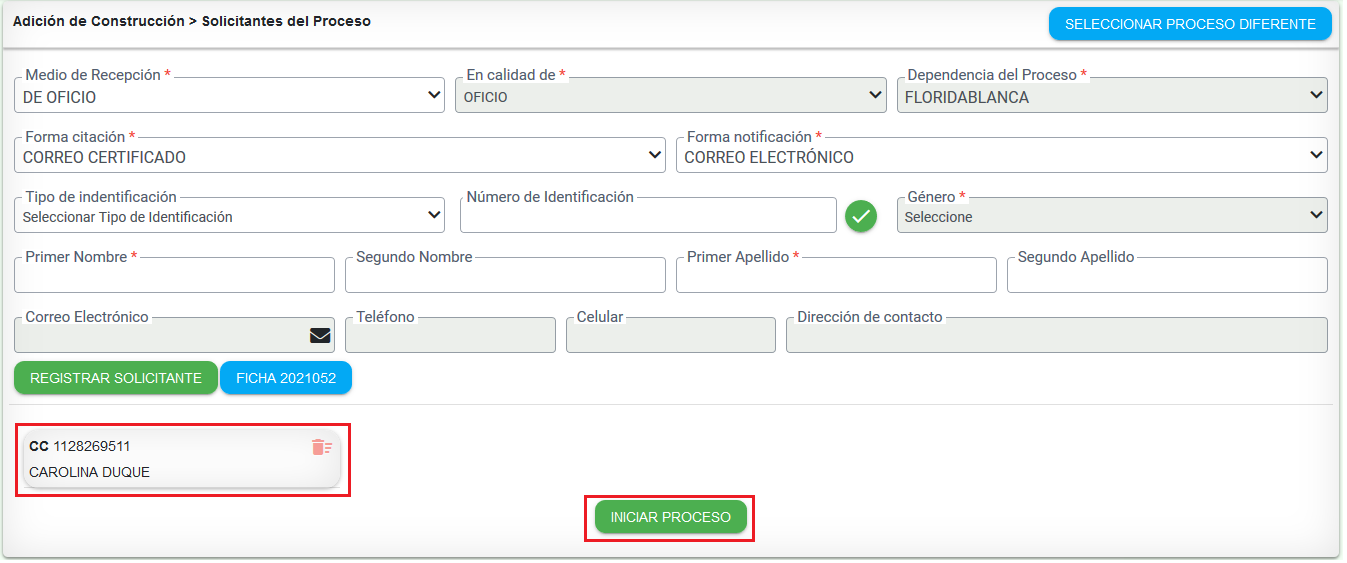Choose a Forma citación option
The width and height of the screenshot is (1347, 563).
point(340,155)
